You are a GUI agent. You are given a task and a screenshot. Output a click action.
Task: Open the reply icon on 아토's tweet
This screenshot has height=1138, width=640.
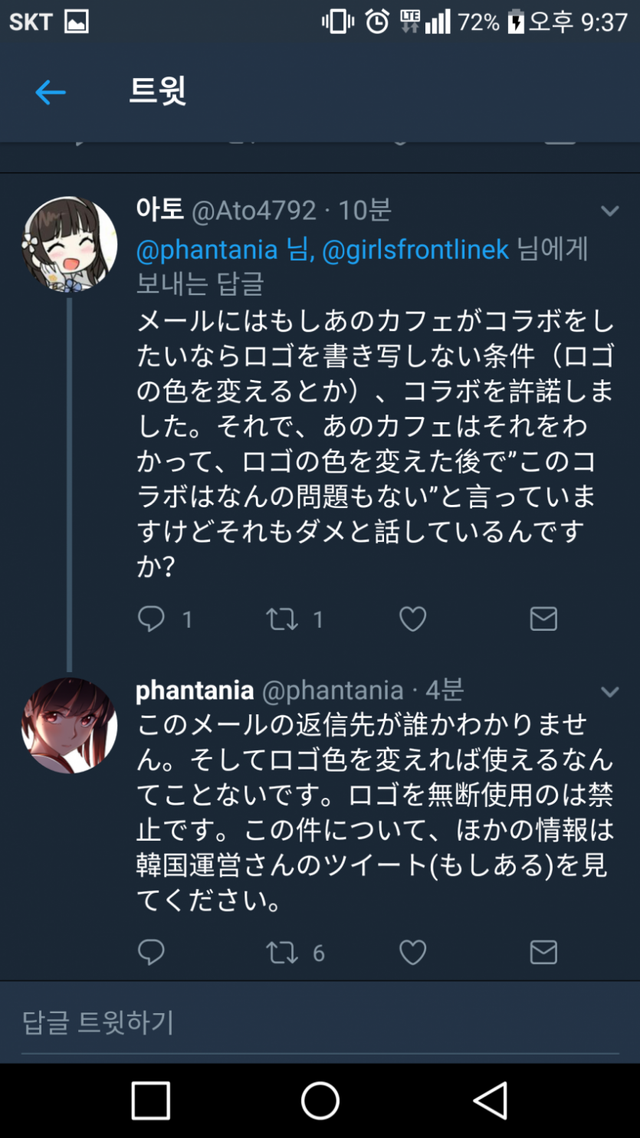(x=150, y=618)
